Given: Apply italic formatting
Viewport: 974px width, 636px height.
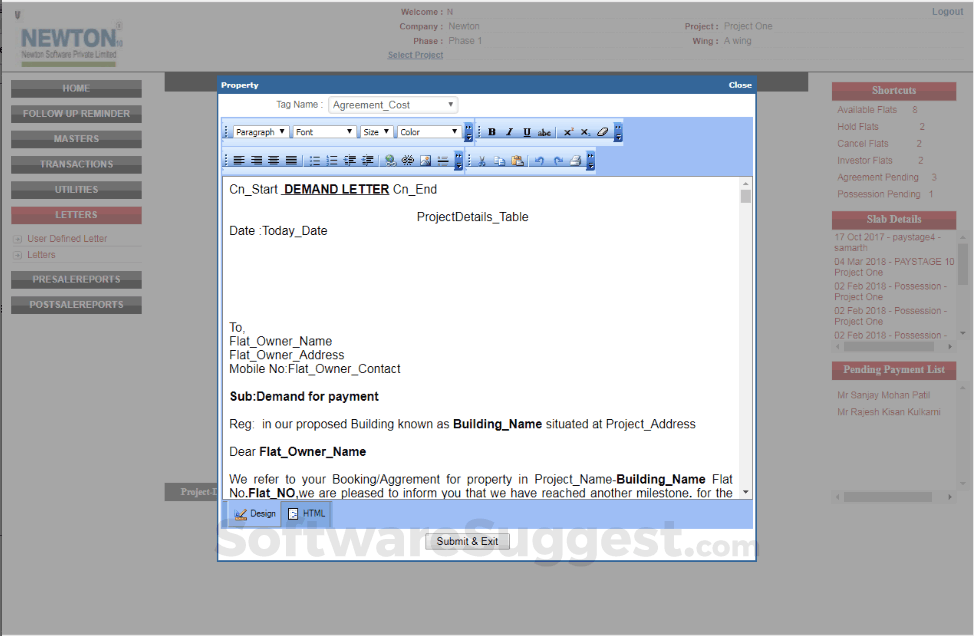Looking at the screenshot, I should coord(507,132).
